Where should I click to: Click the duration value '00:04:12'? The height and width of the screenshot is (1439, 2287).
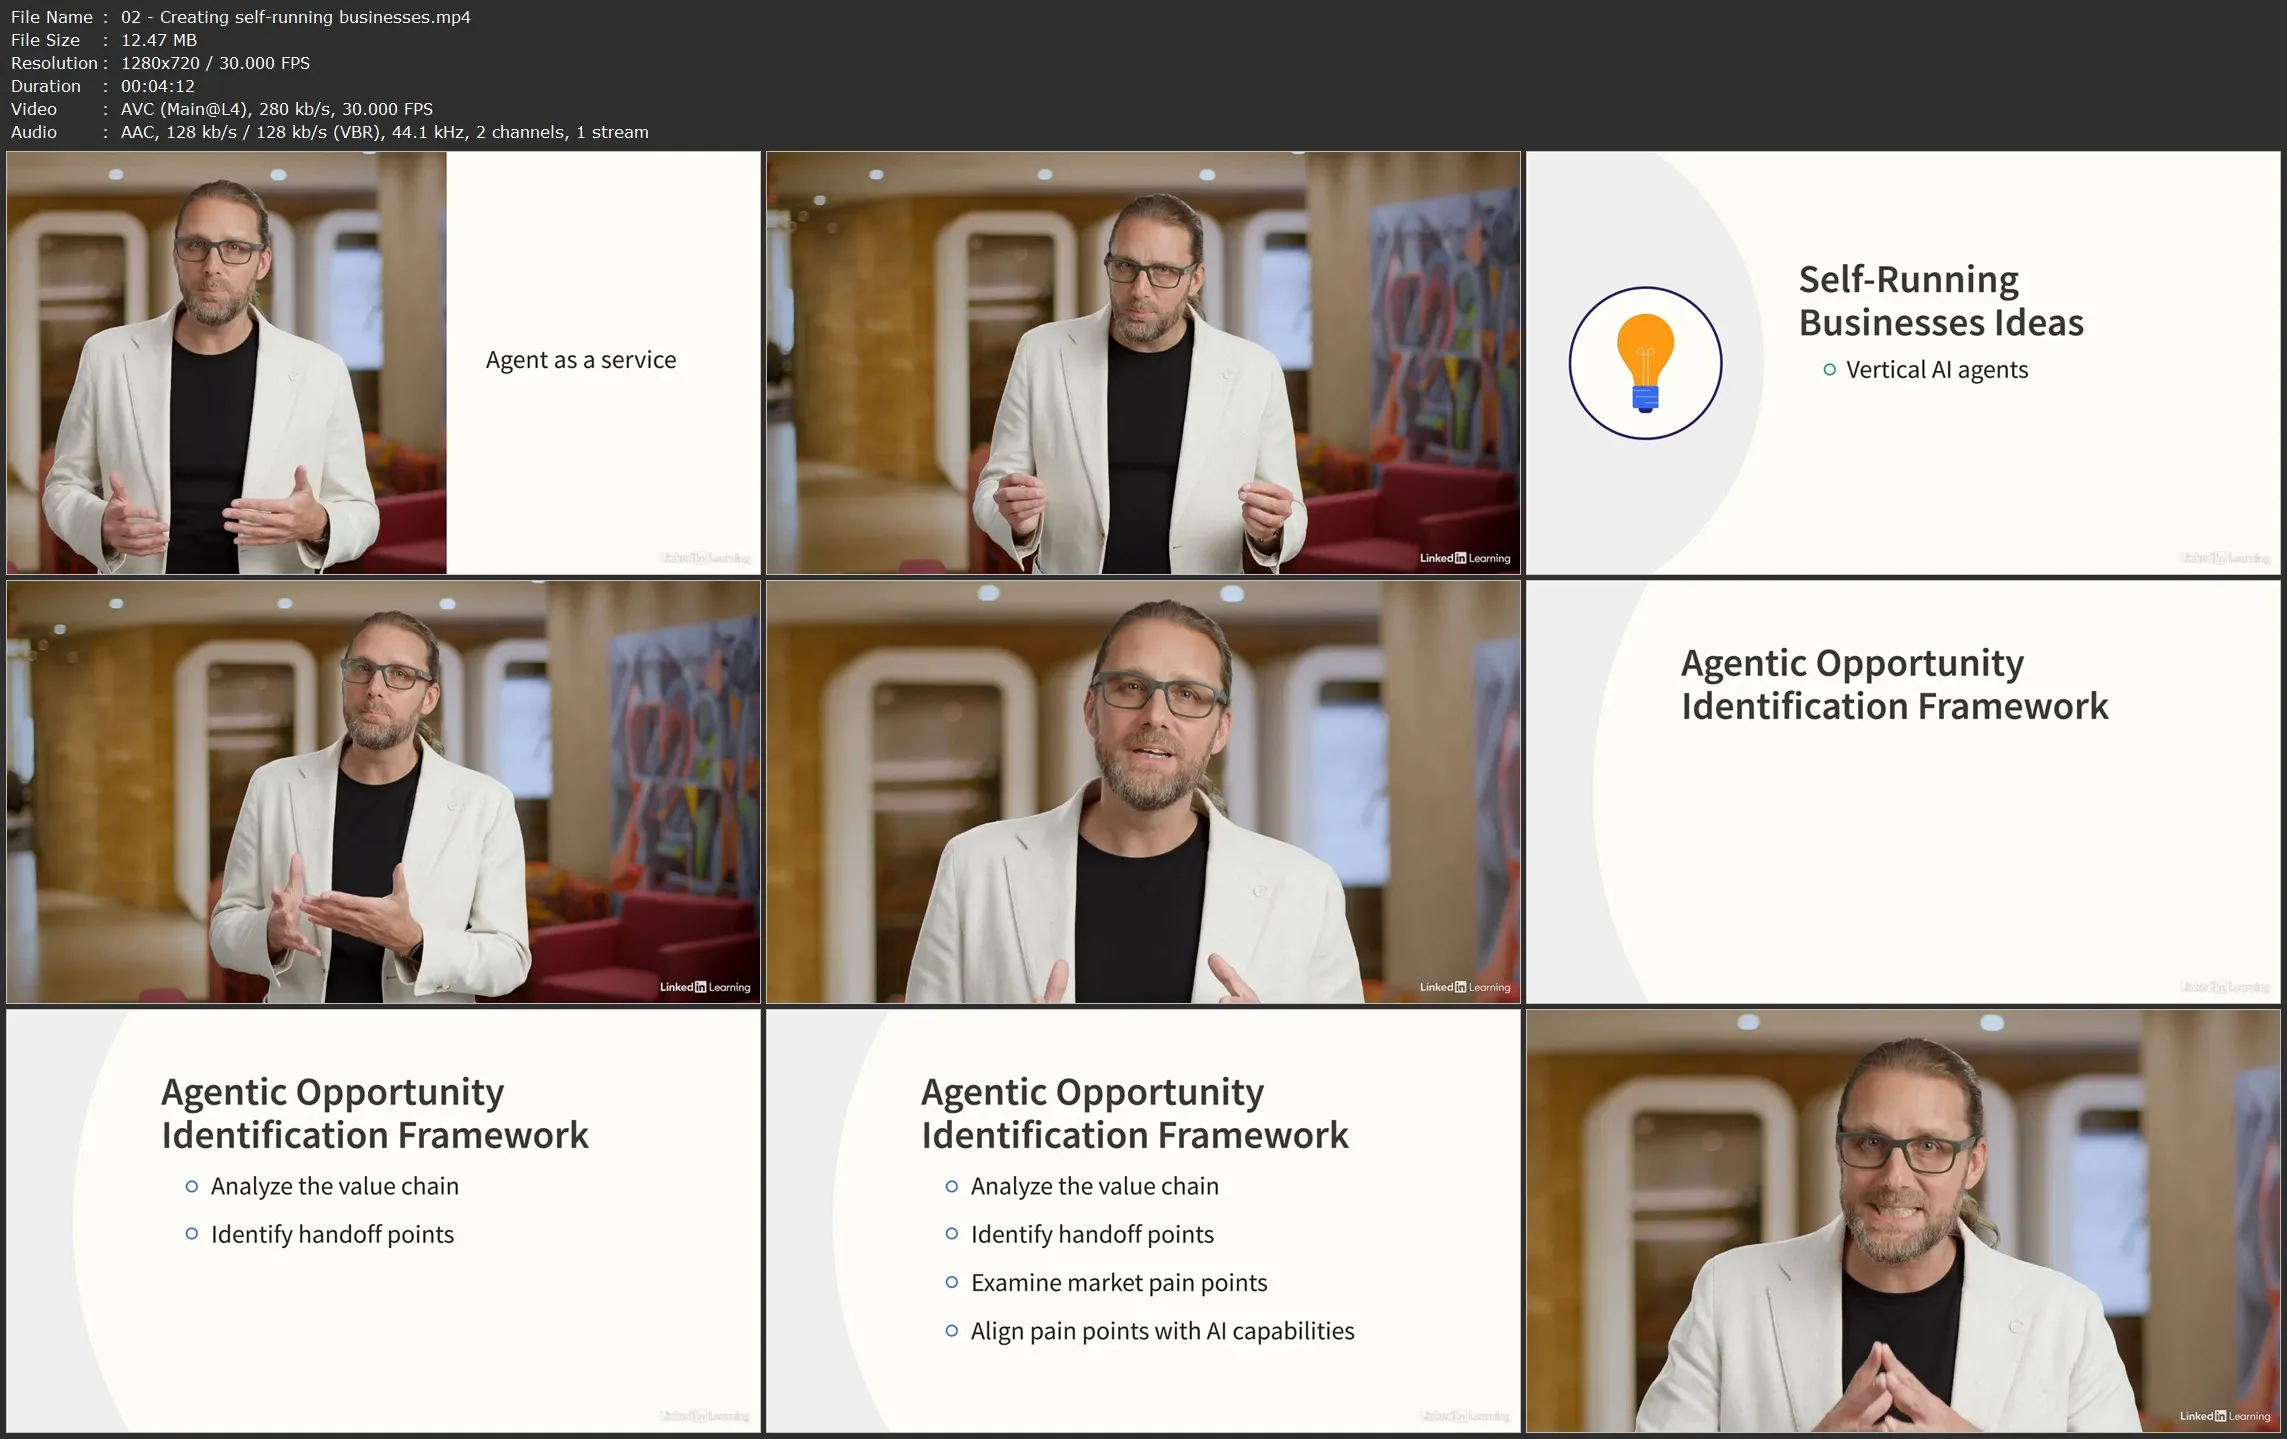(158, 86)
